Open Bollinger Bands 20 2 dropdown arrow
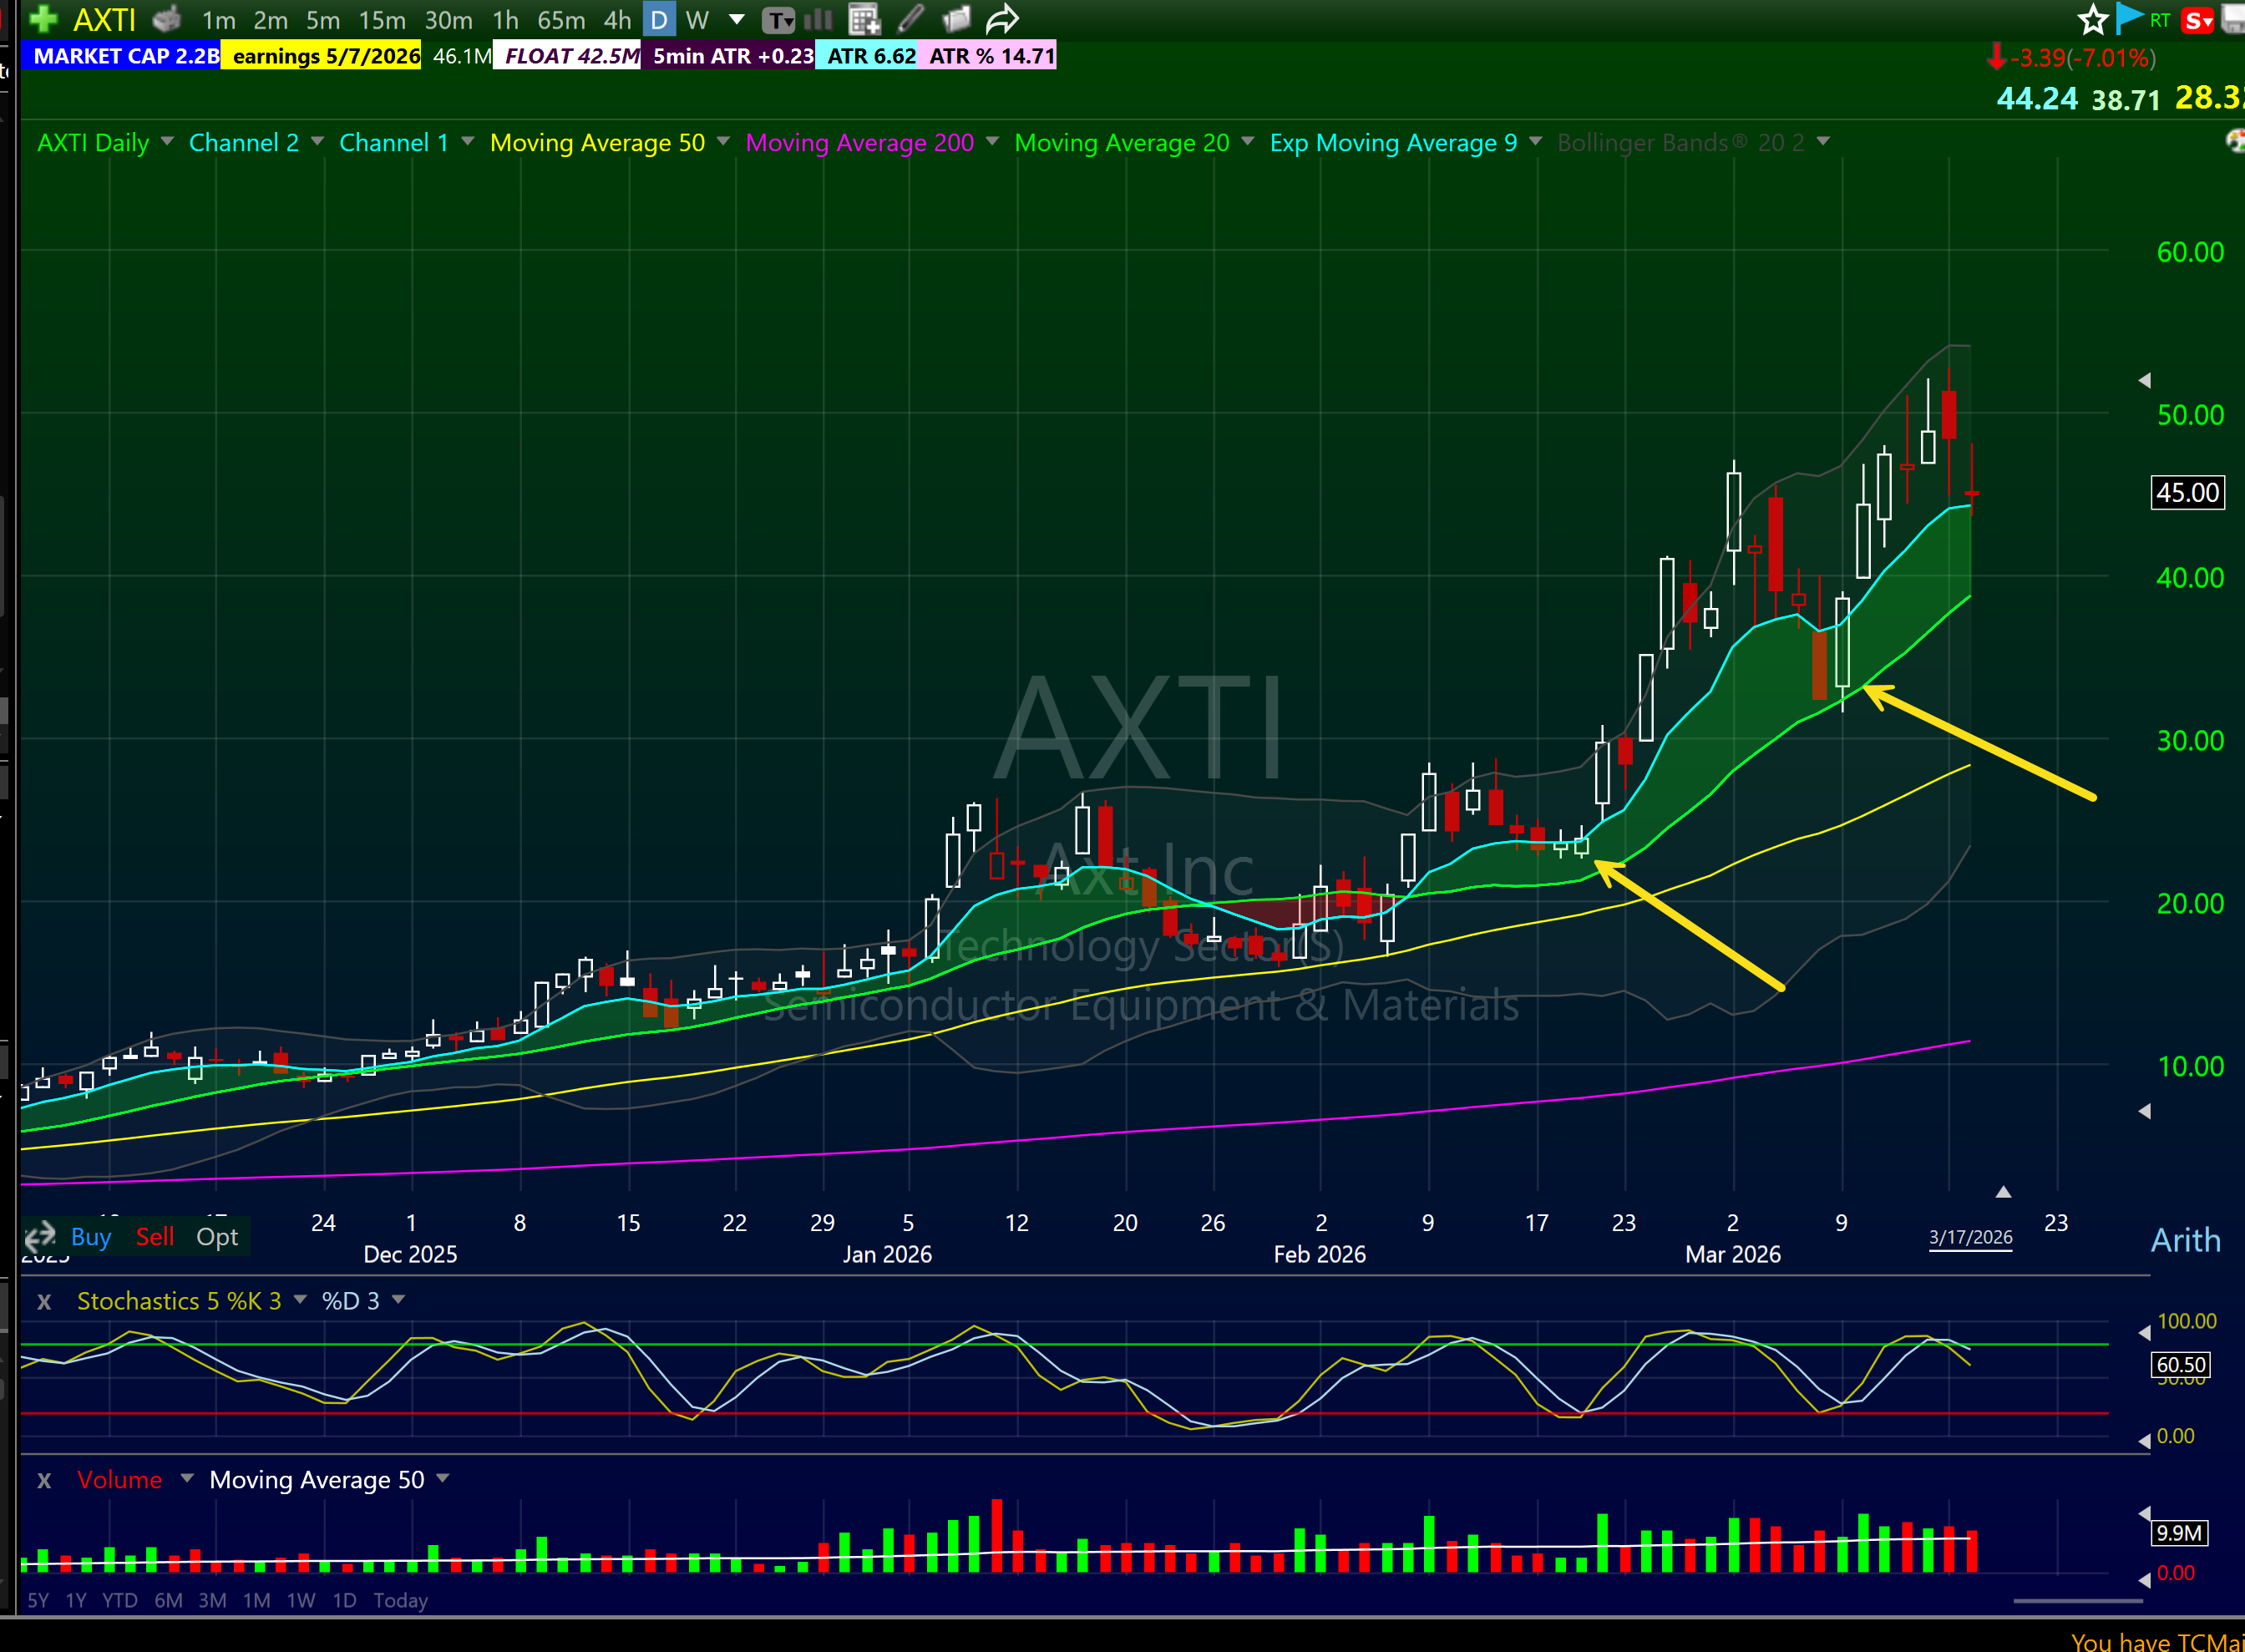This screenshot has height=1652, width=2245. coord(1823,142)
